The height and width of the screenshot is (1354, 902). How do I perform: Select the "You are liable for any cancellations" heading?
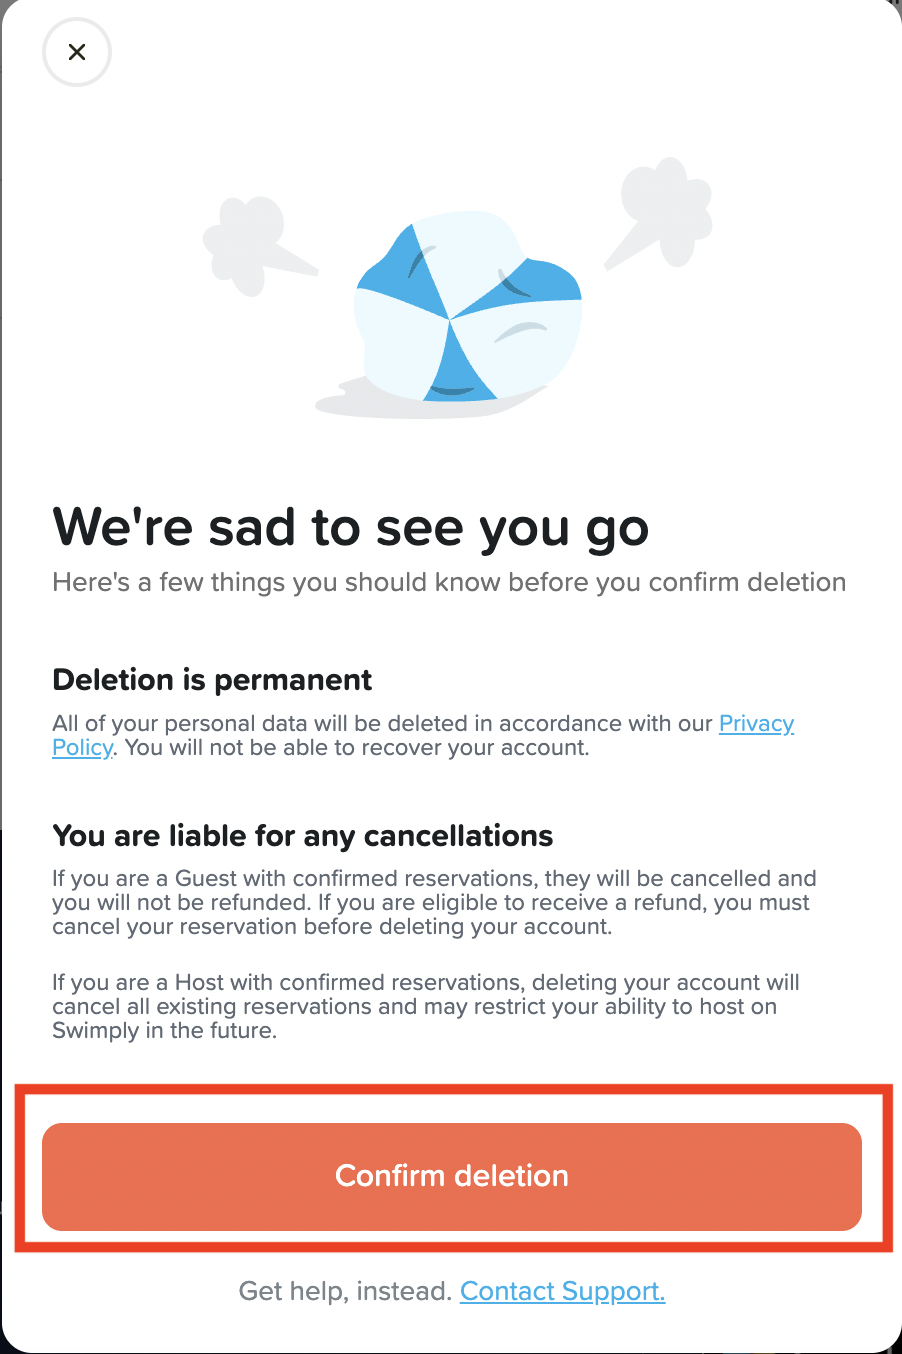[x=302, y=836]
